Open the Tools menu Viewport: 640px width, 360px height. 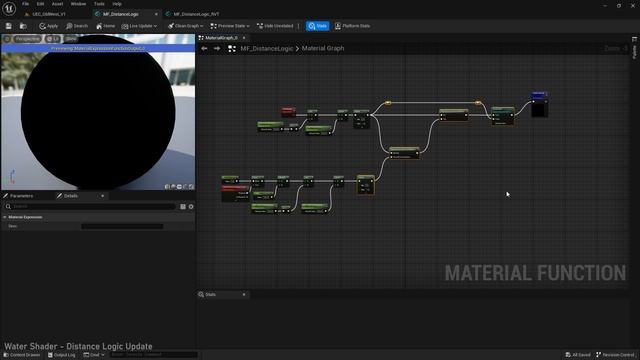99,4
